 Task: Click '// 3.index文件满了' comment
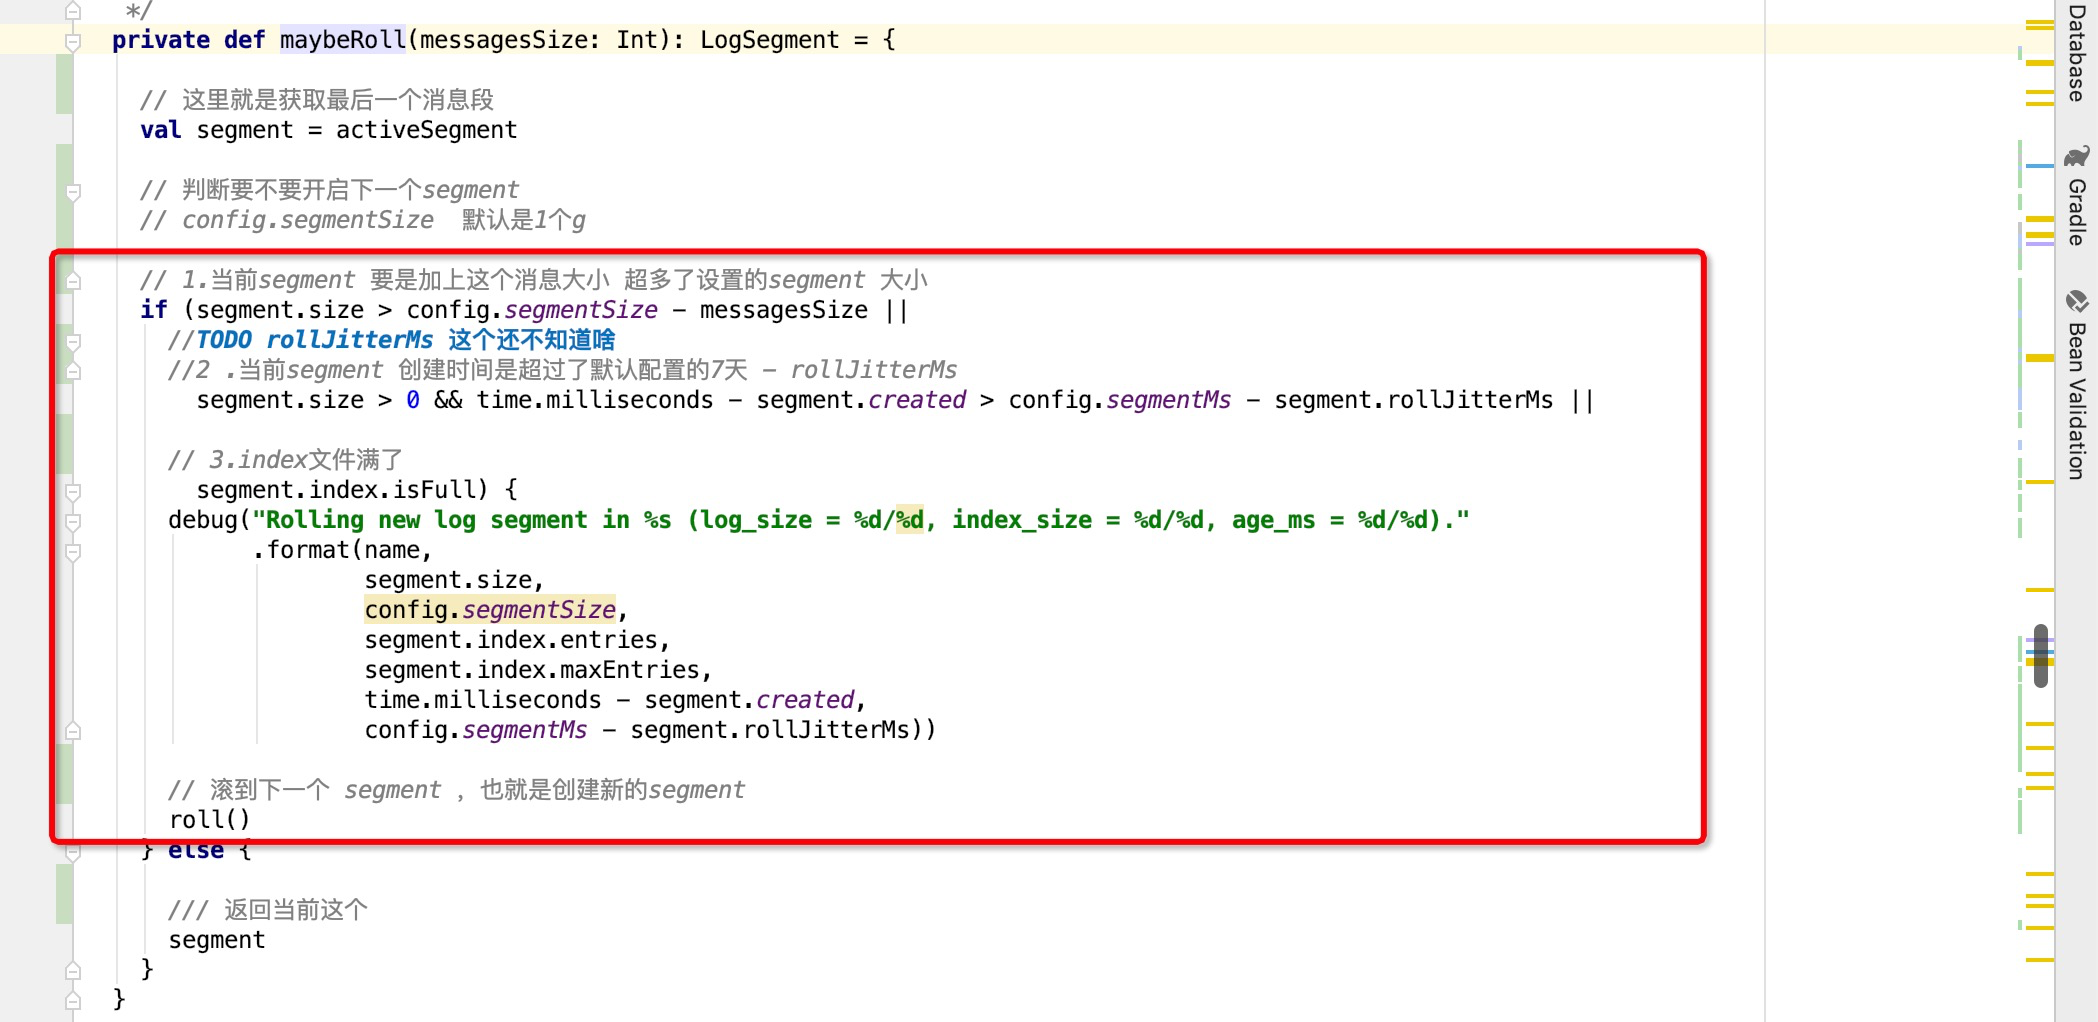285,460
